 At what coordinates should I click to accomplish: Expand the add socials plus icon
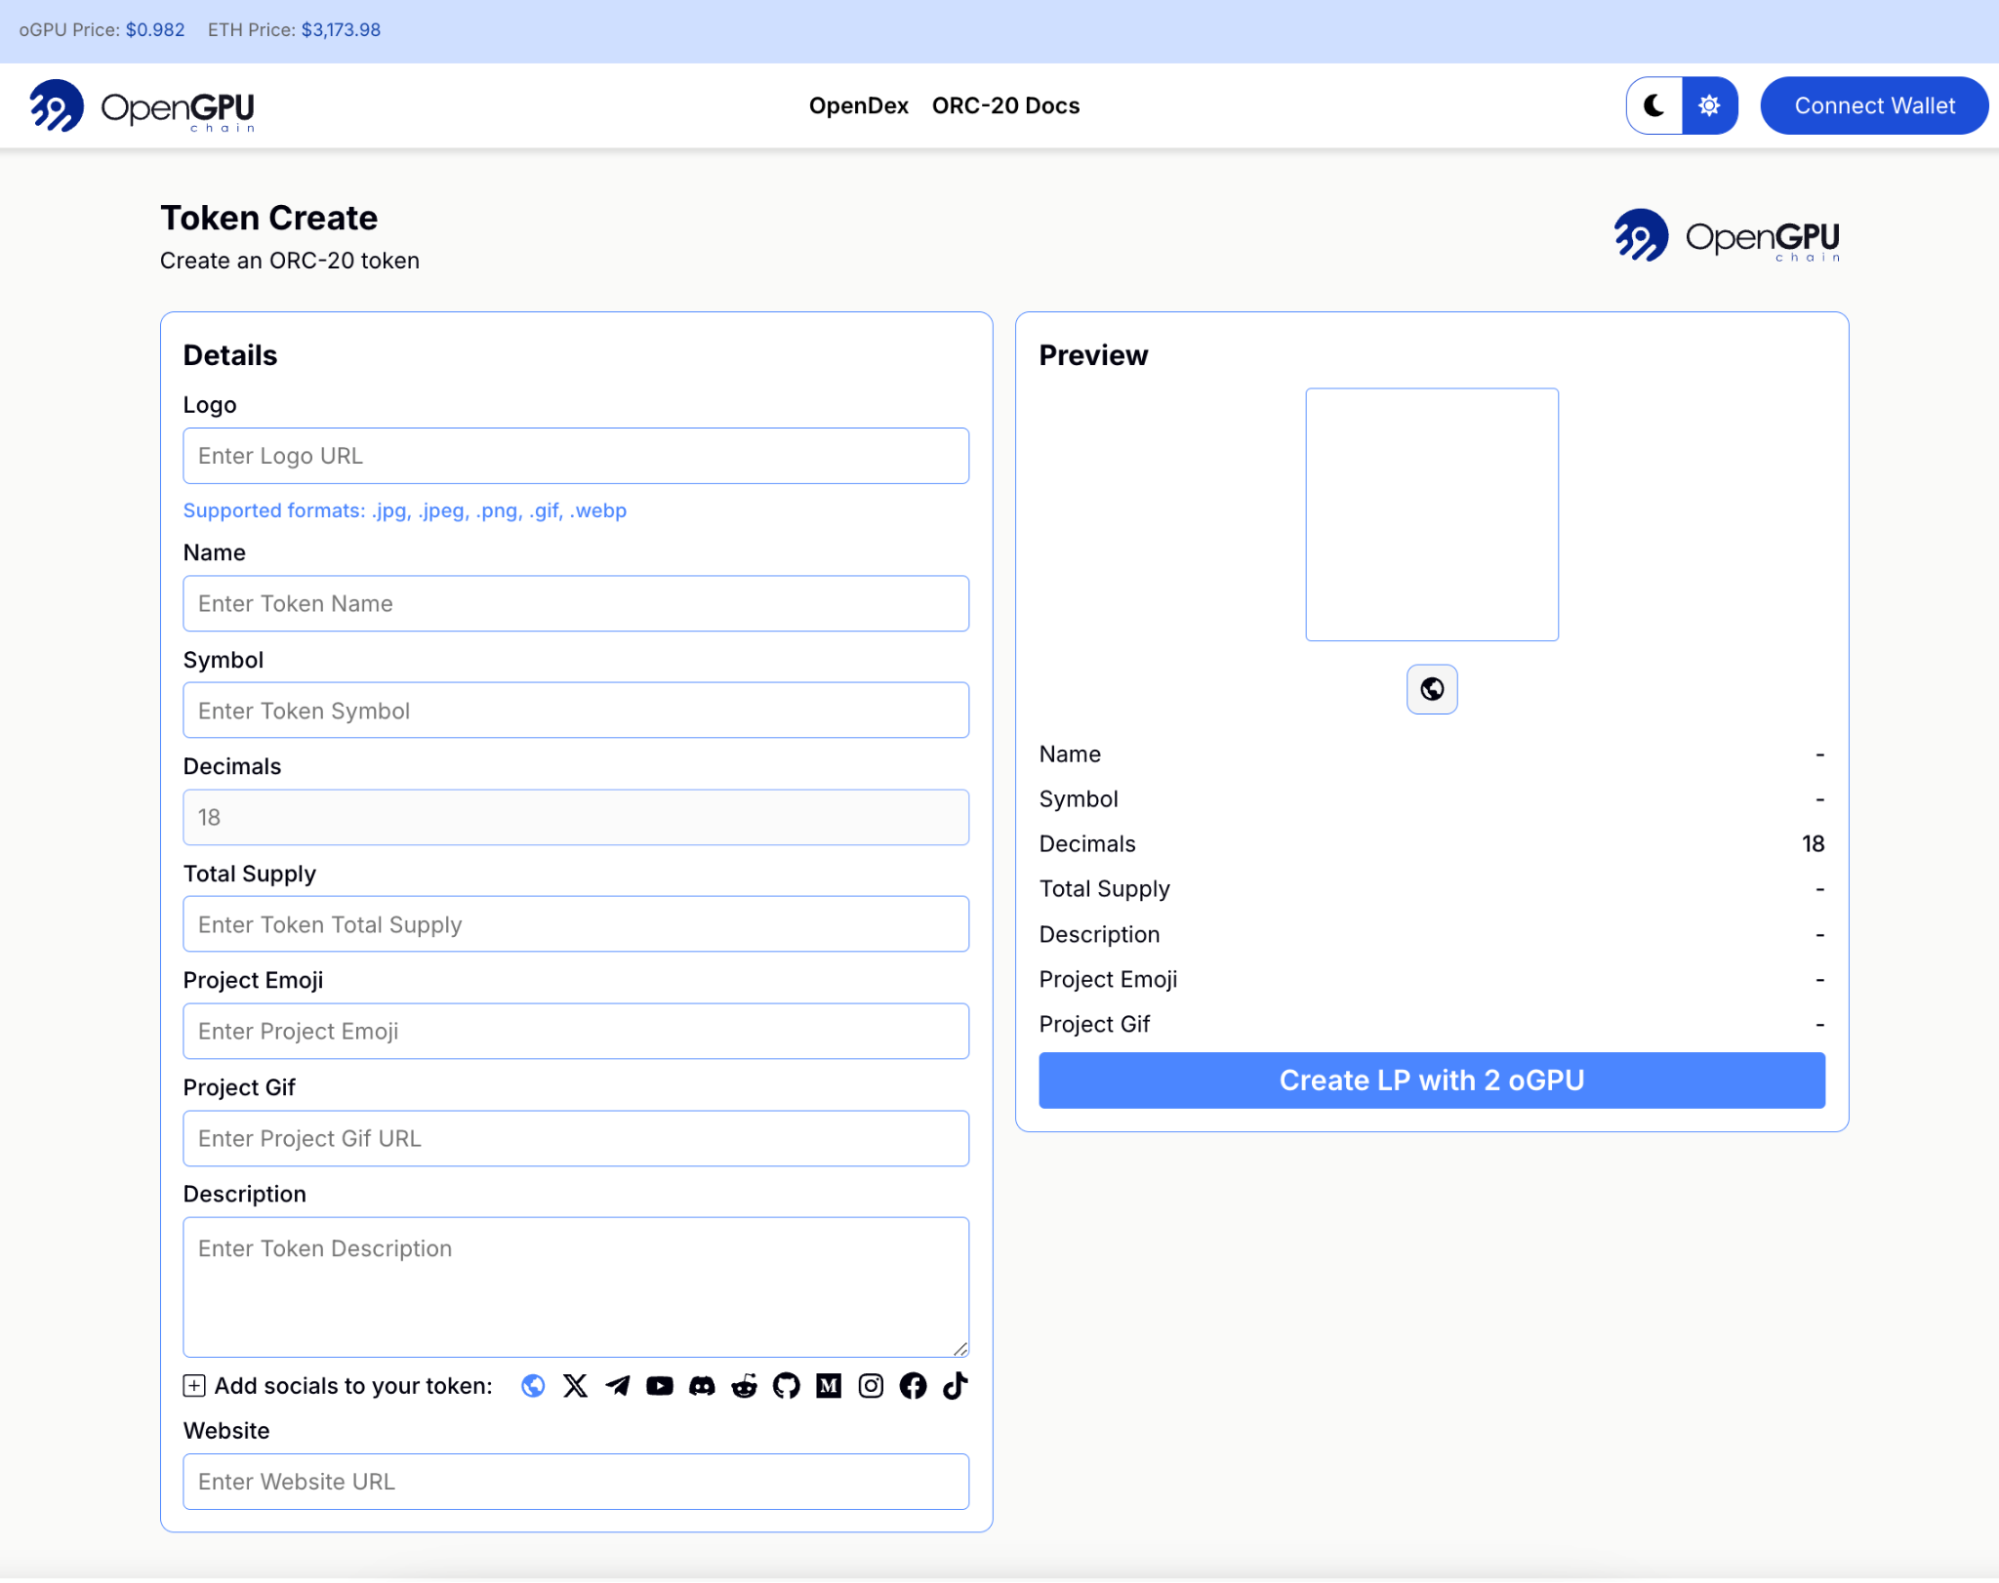tap(194, 1385)
